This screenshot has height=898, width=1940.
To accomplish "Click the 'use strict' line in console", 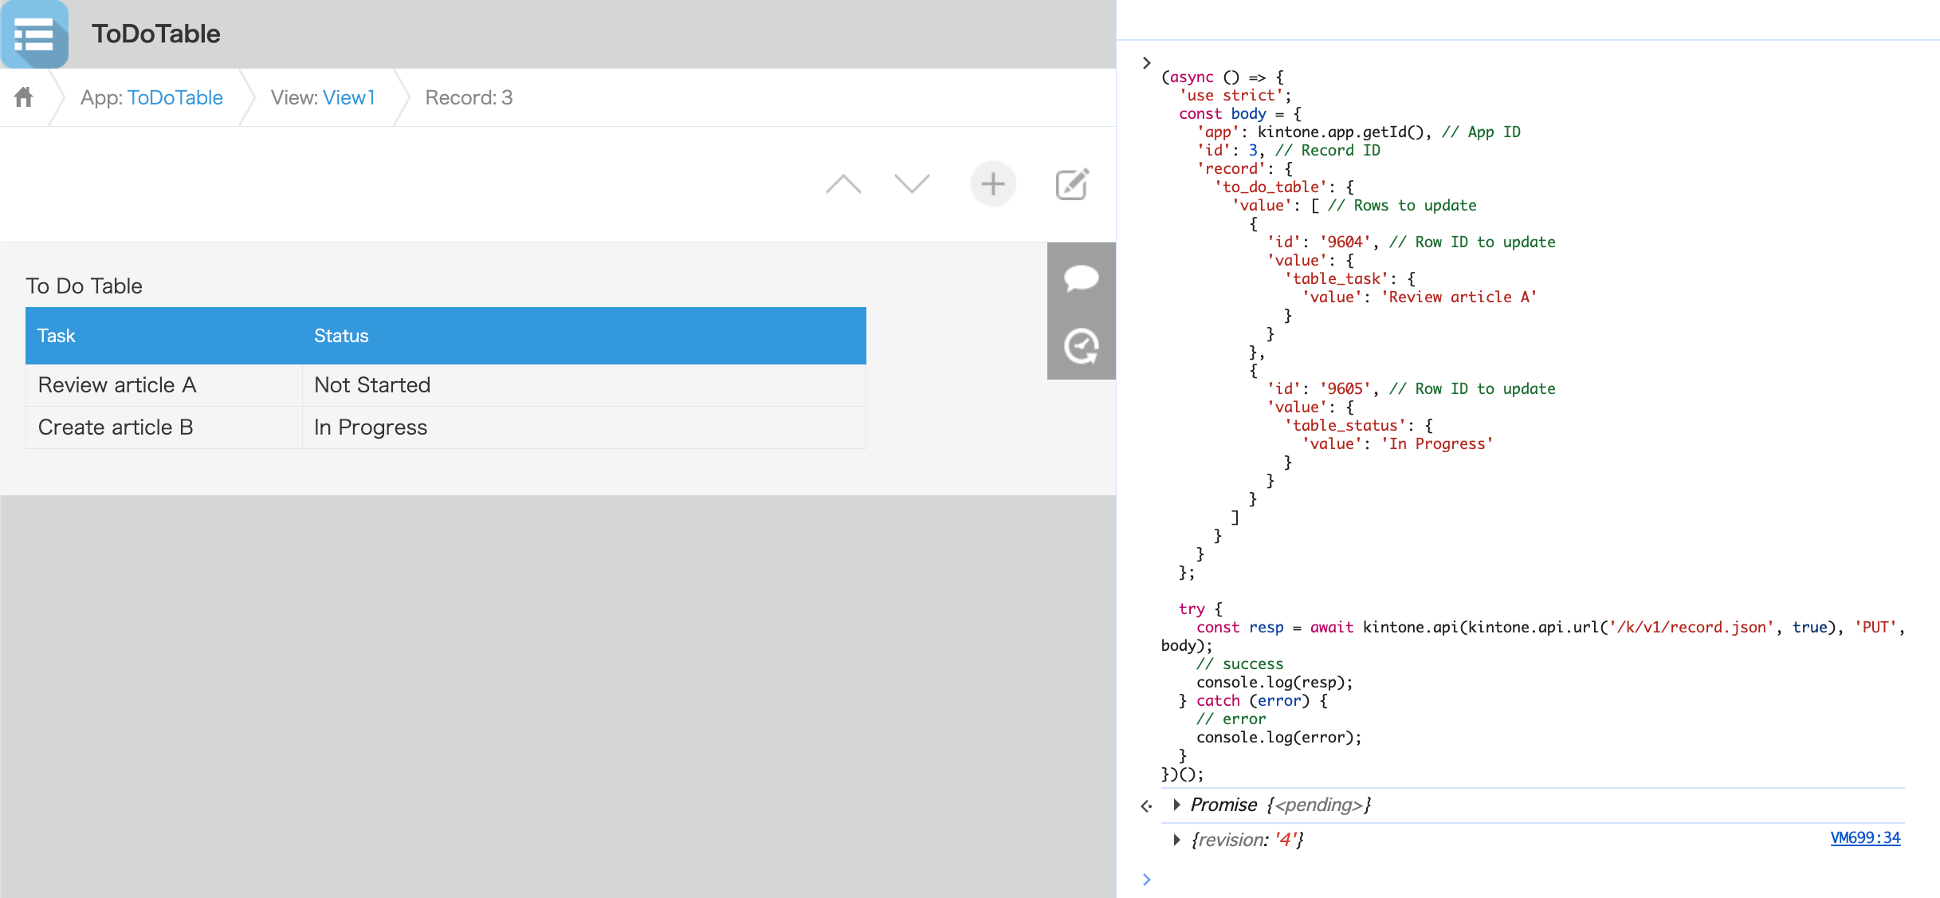I will coord(1235,95).
